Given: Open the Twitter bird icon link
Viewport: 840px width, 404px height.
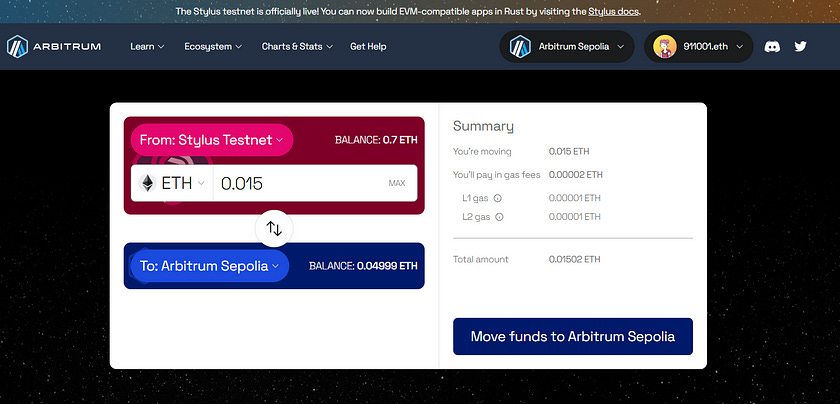Looking at the screenshot, I should click(800, 47).
